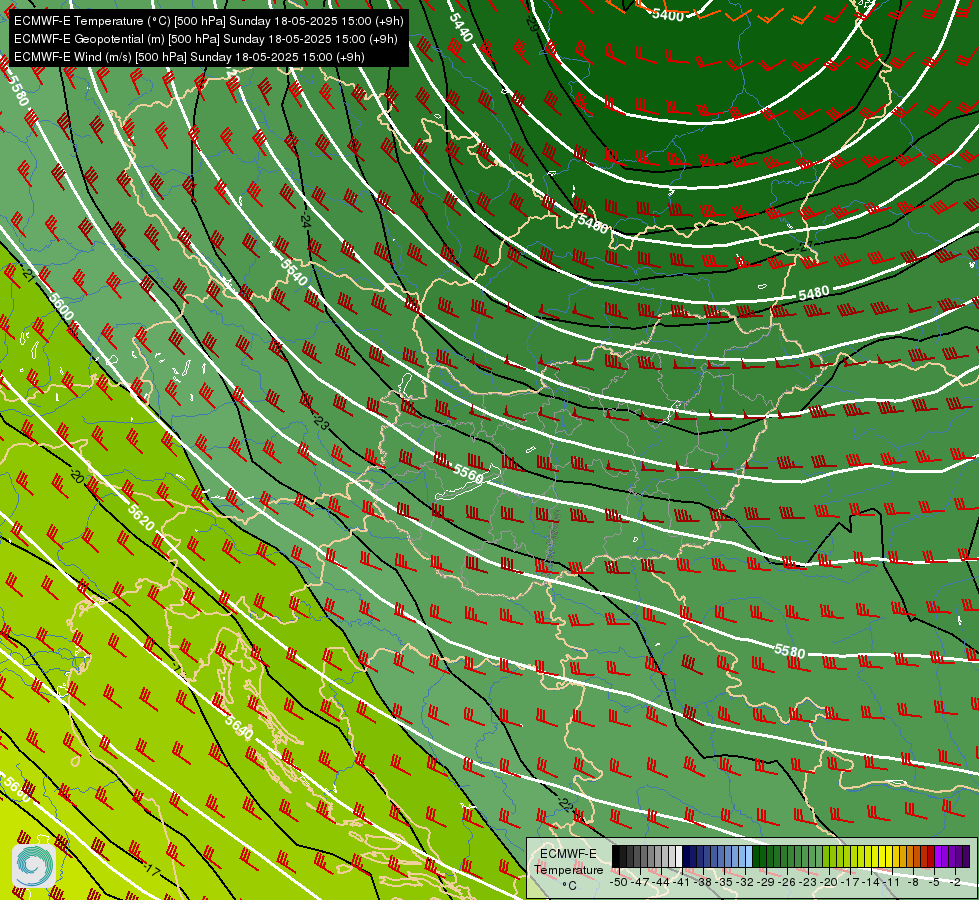Image resolution: width=979 pixels, height=900 pixels.
Task: Click the -44 legend value
Action: [x=662, y=882]
